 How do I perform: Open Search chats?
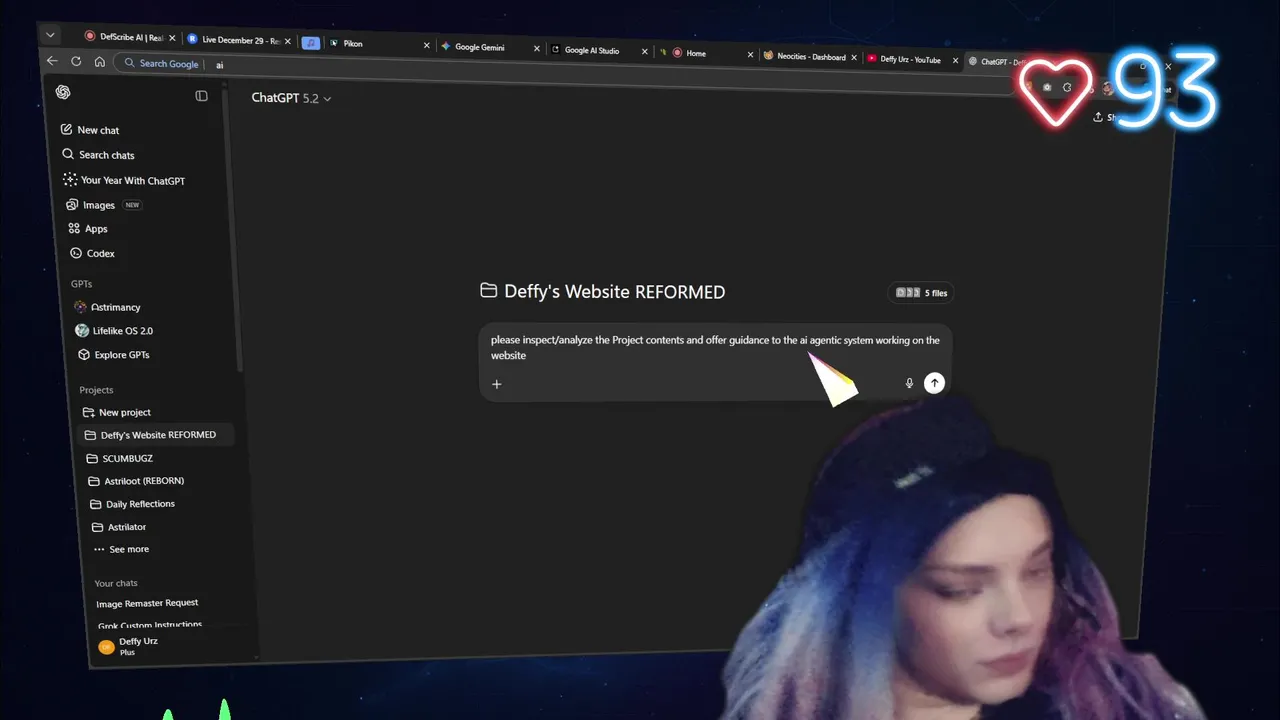click(98, 155)
